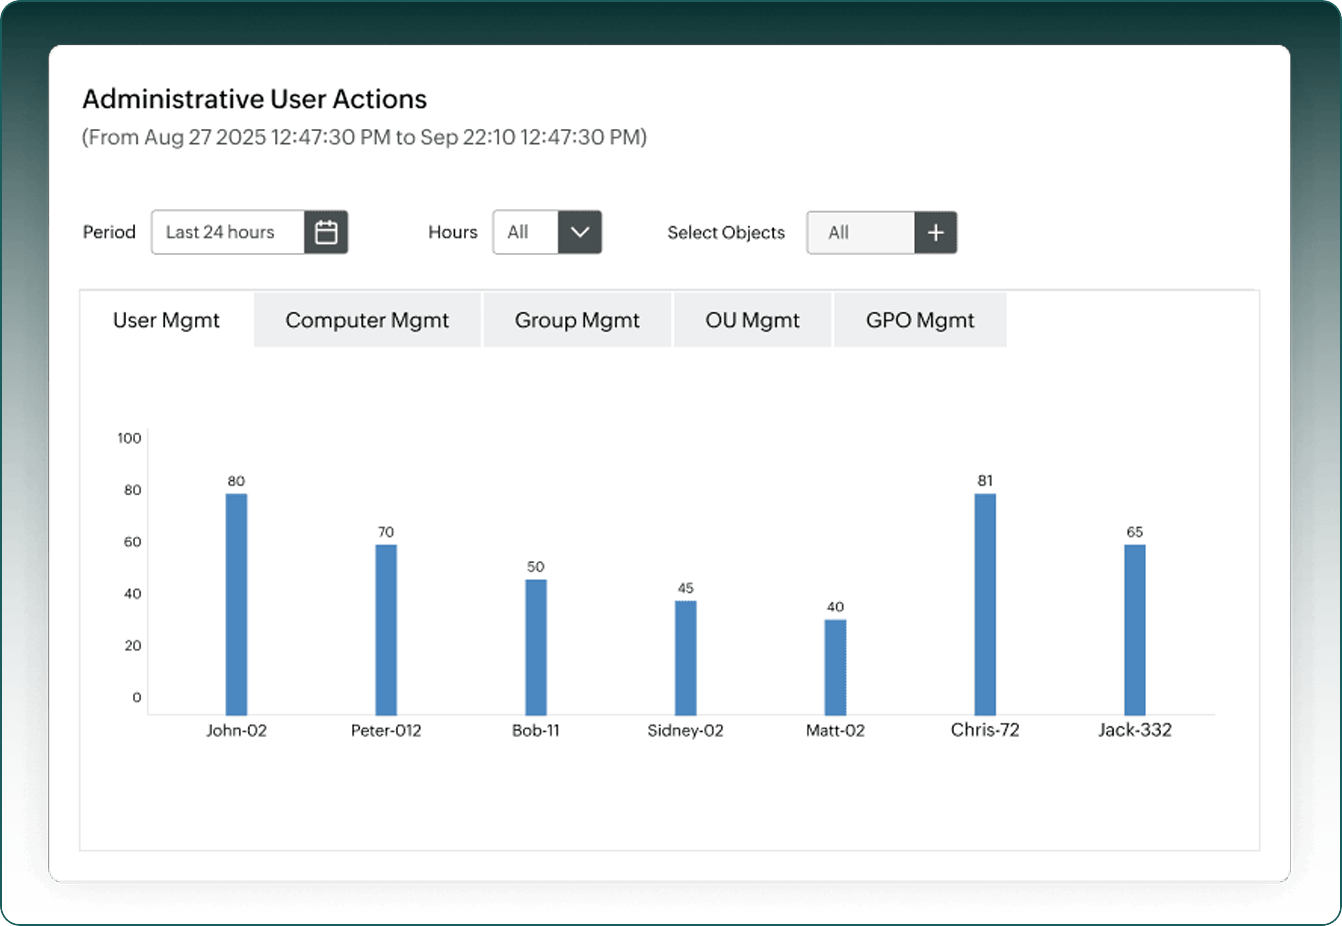This screenshot has width=1342, height=926.
Task: Show the GPO Mgmt tab
Action: pyautogui.click(x=920, y=320)
